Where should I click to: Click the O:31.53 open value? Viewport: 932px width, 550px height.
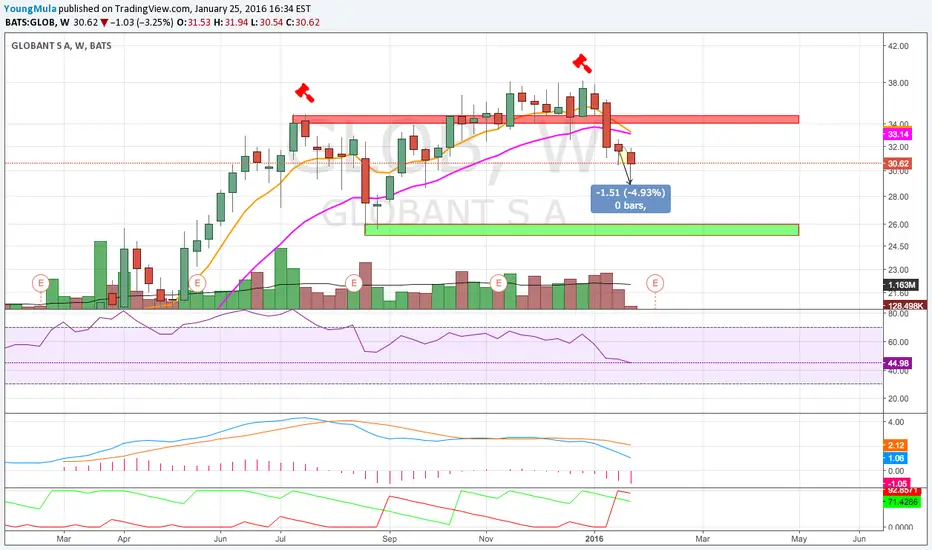(194, 23)
